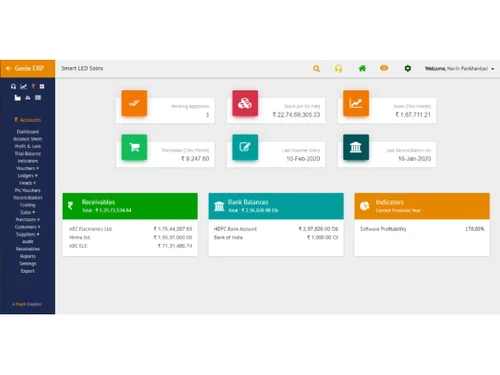This screenshot has height=375, width=500.
Task: Click the Purchases value 9,247.80
Action: [x=195, y=159]
